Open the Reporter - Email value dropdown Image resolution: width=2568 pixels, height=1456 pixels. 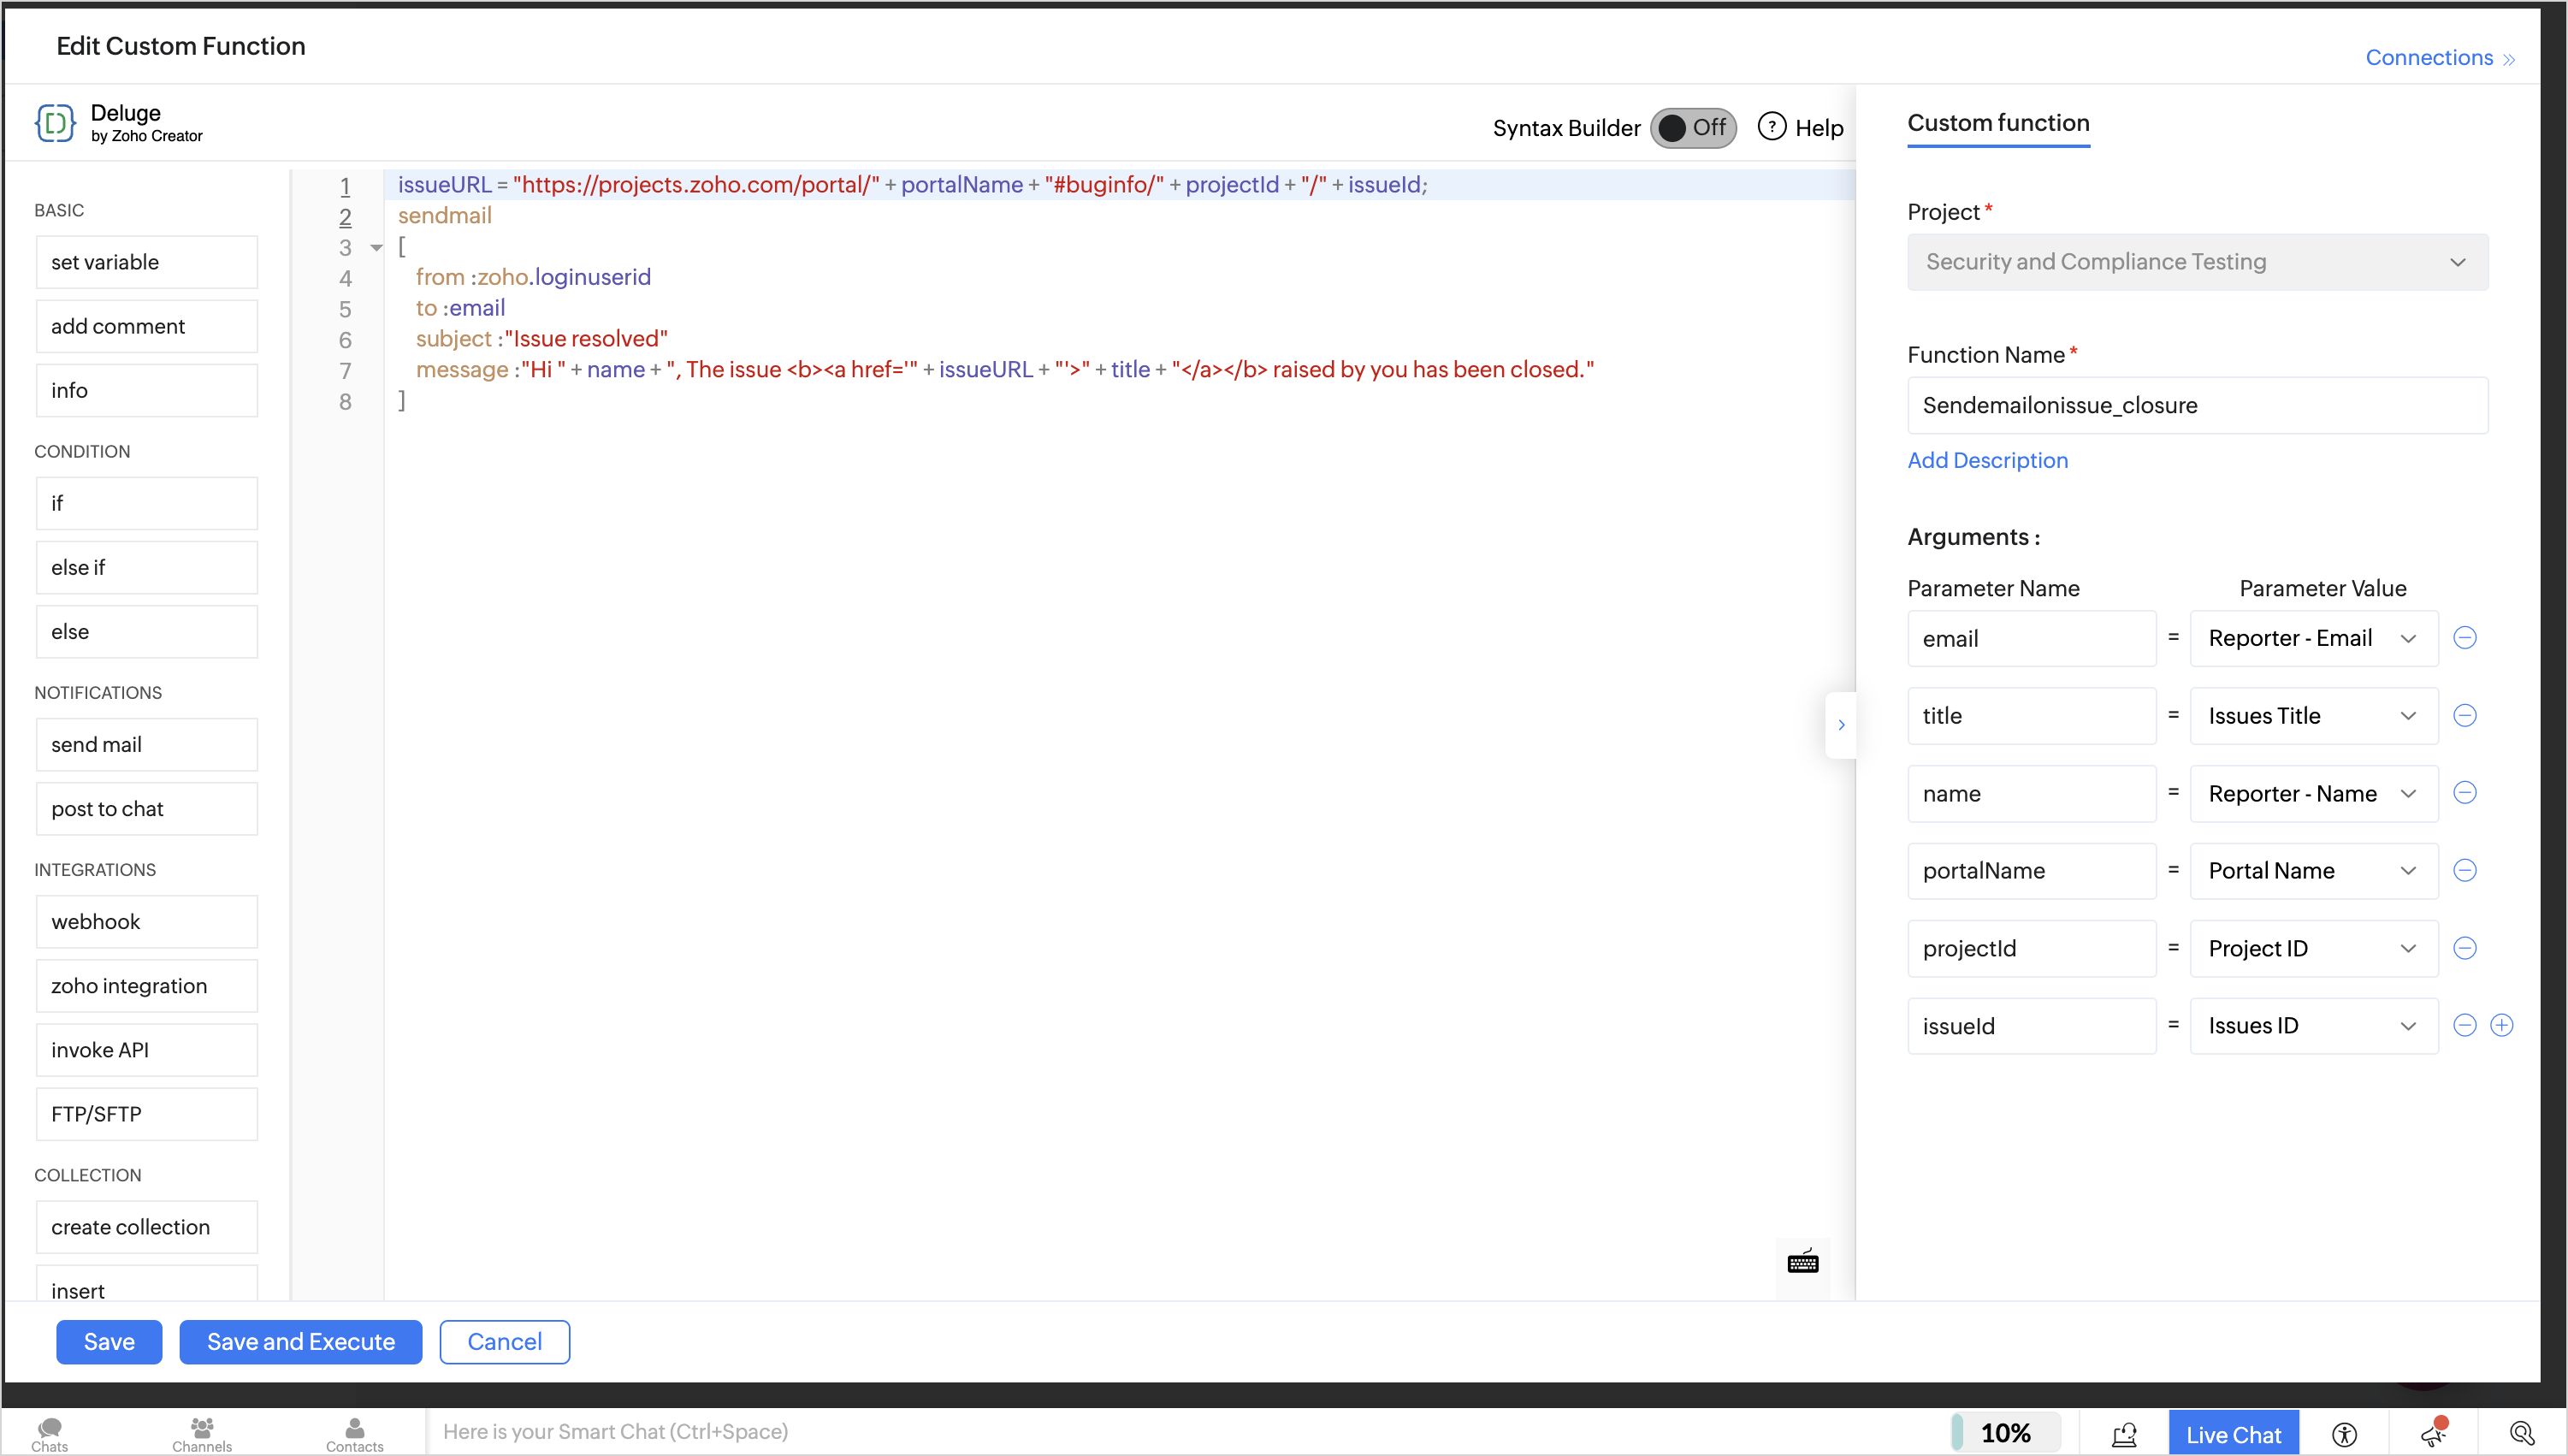click(x=2313, y=638)
